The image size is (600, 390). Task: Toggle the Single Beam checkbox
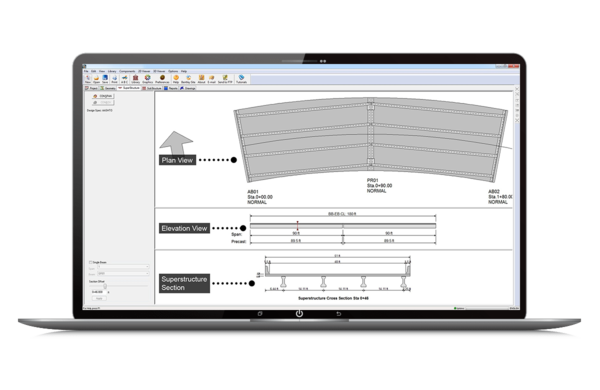pos(91,262)
